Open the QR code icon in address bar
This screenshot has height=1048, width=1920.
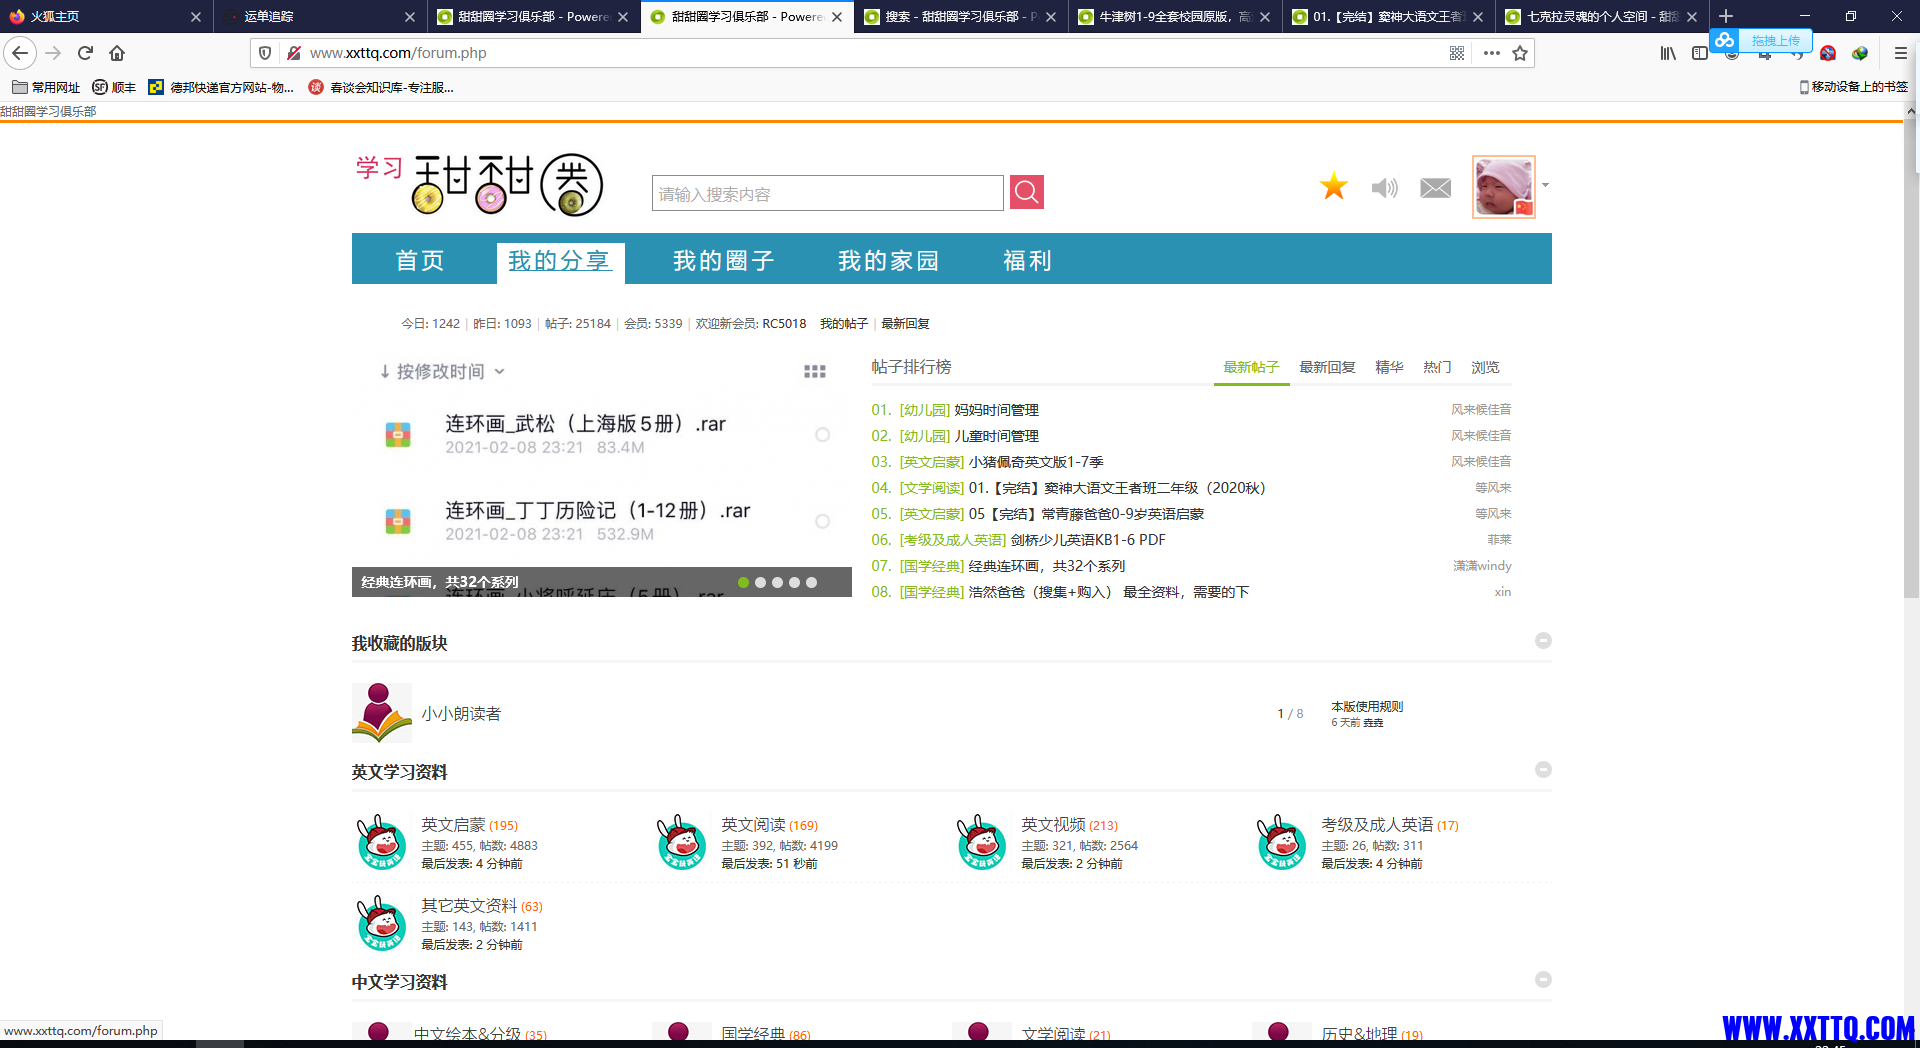[x=1457, y=53]
